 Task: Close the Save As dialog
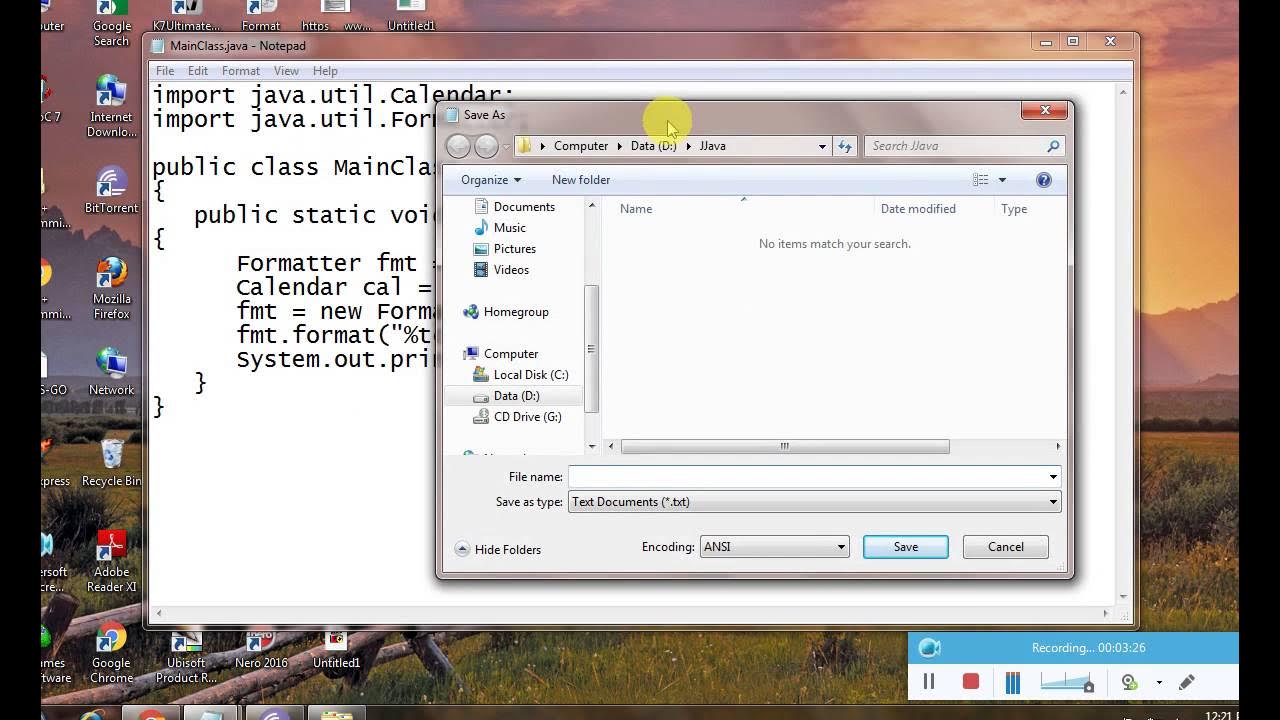click(1045, 111)
